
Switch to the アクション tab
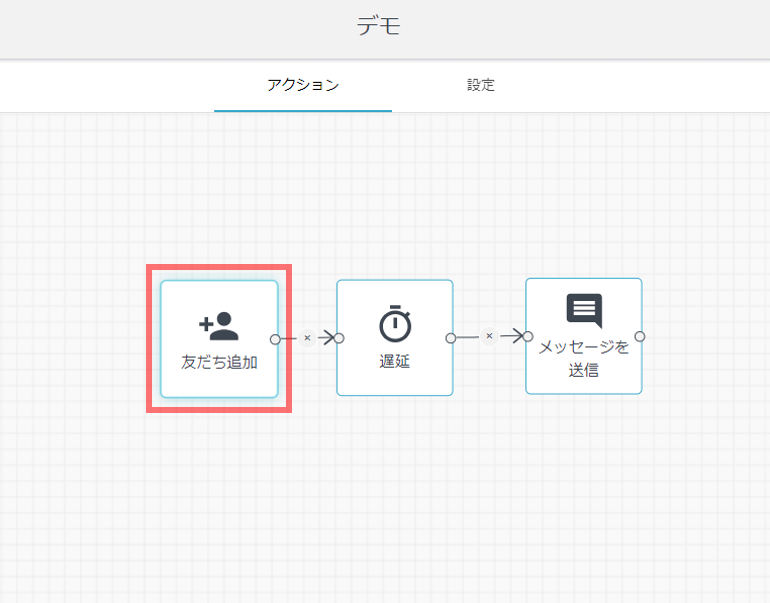(x=303, y=85)
